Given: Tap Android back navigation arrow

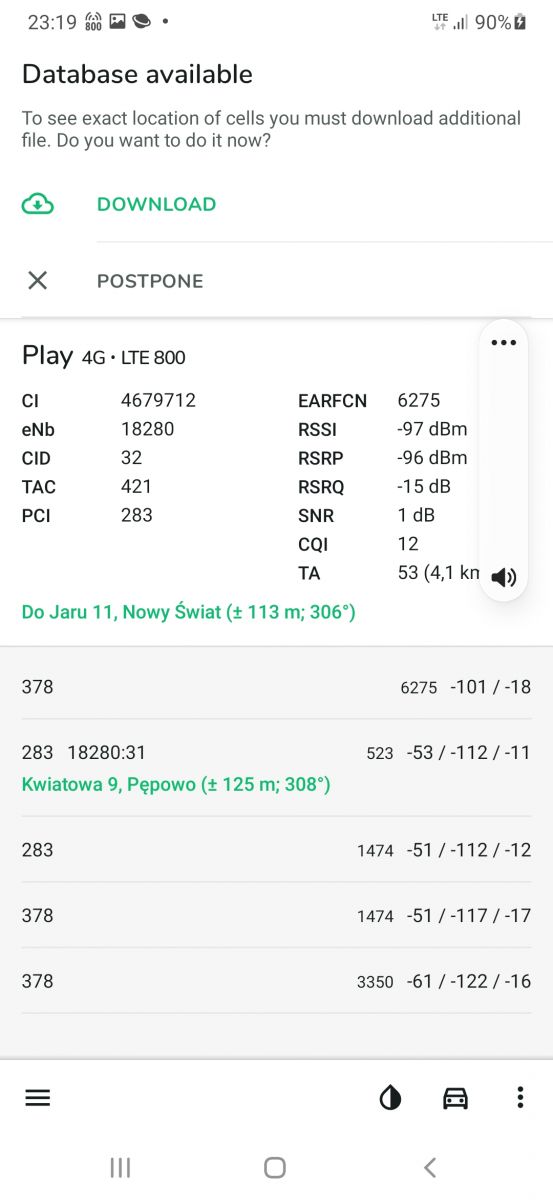Looking at the screenshot, I should [430, 1167].
